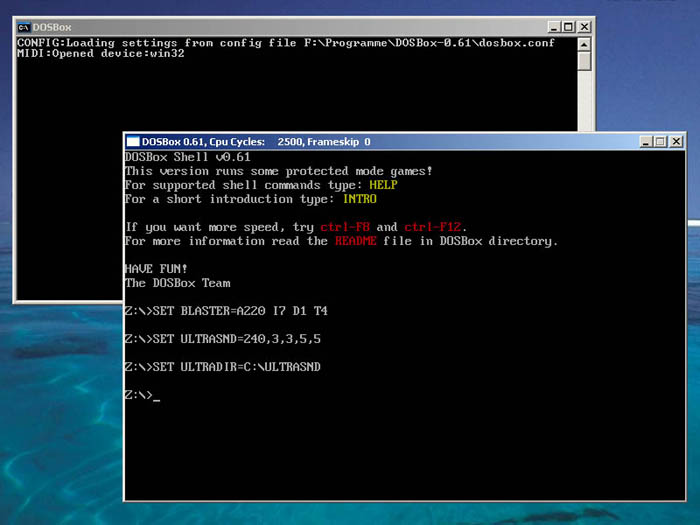The height and width of the screenshot is (525, 700).
Task: Click the red ctrl-F8 text
Action: tap(345, 227)
